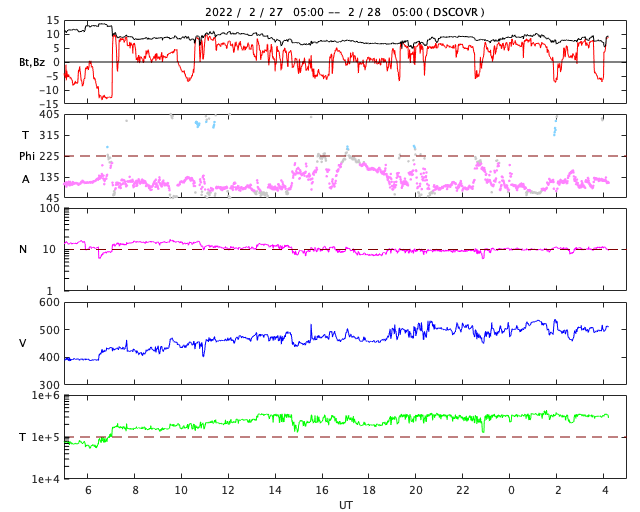Screen dimensions: 640x512
Task: Click the "1e+4" temperature tick label
Action: coord(46,479)
